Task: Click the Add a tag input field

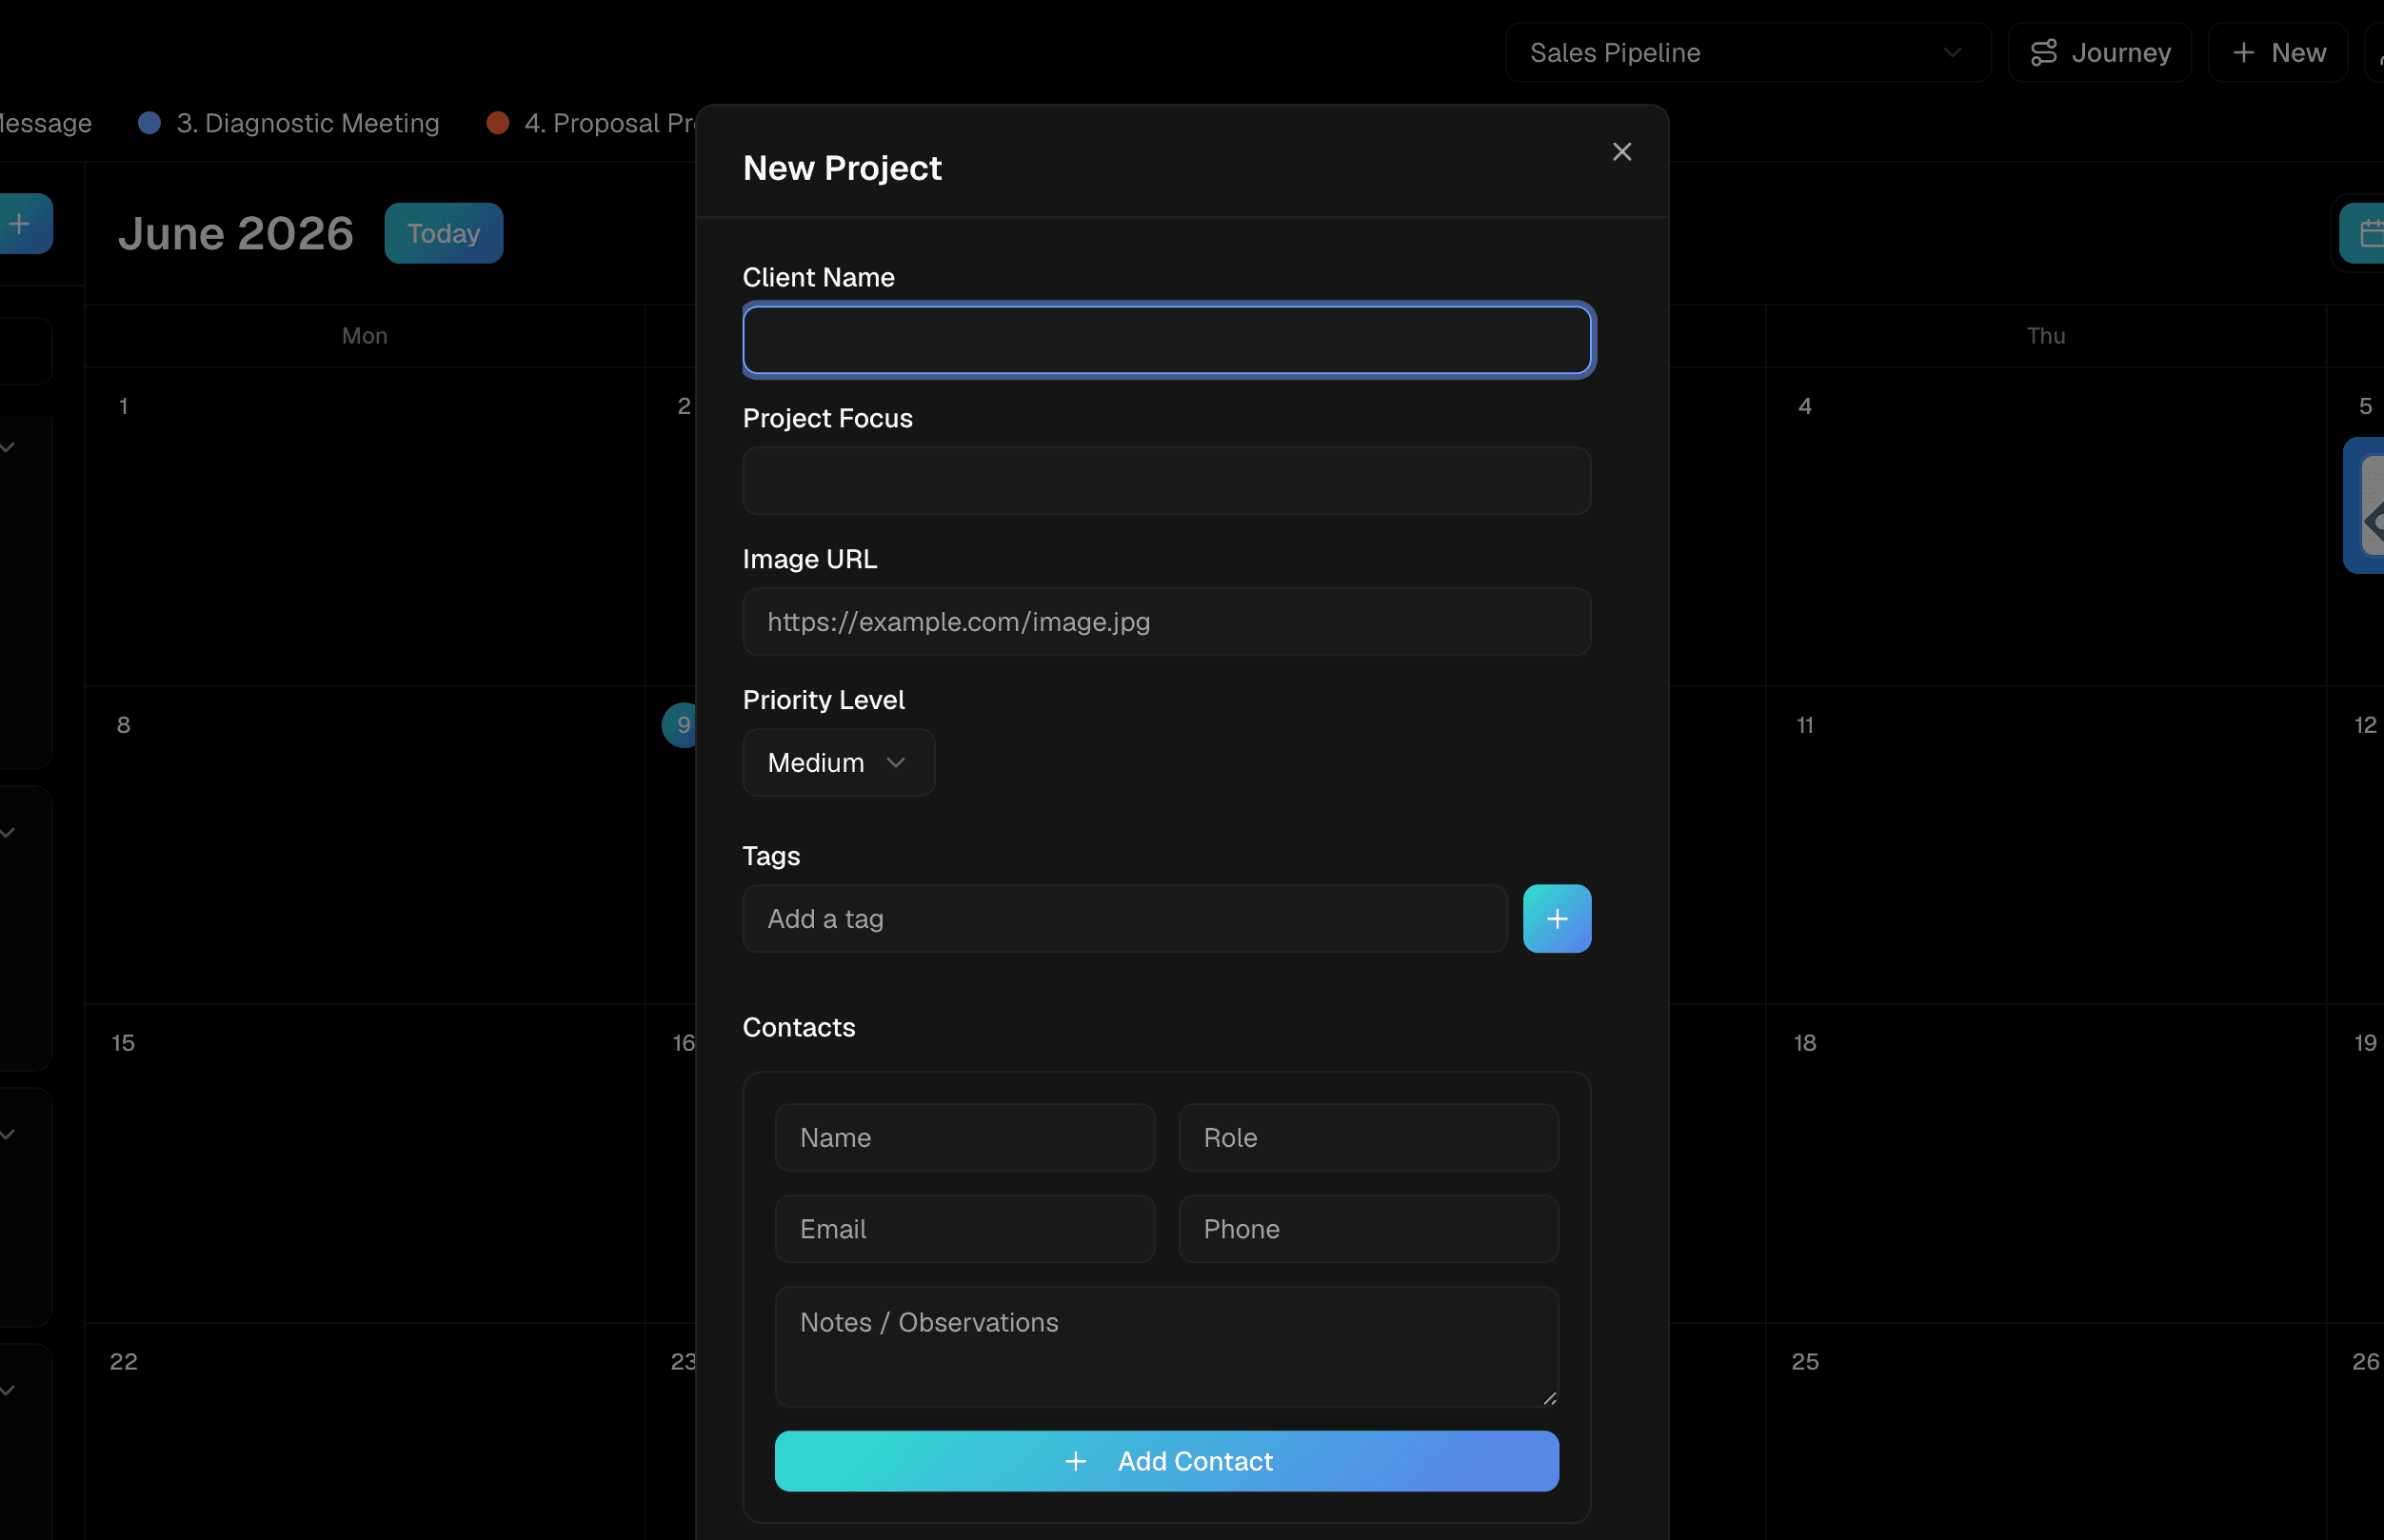Action: 1124,919
